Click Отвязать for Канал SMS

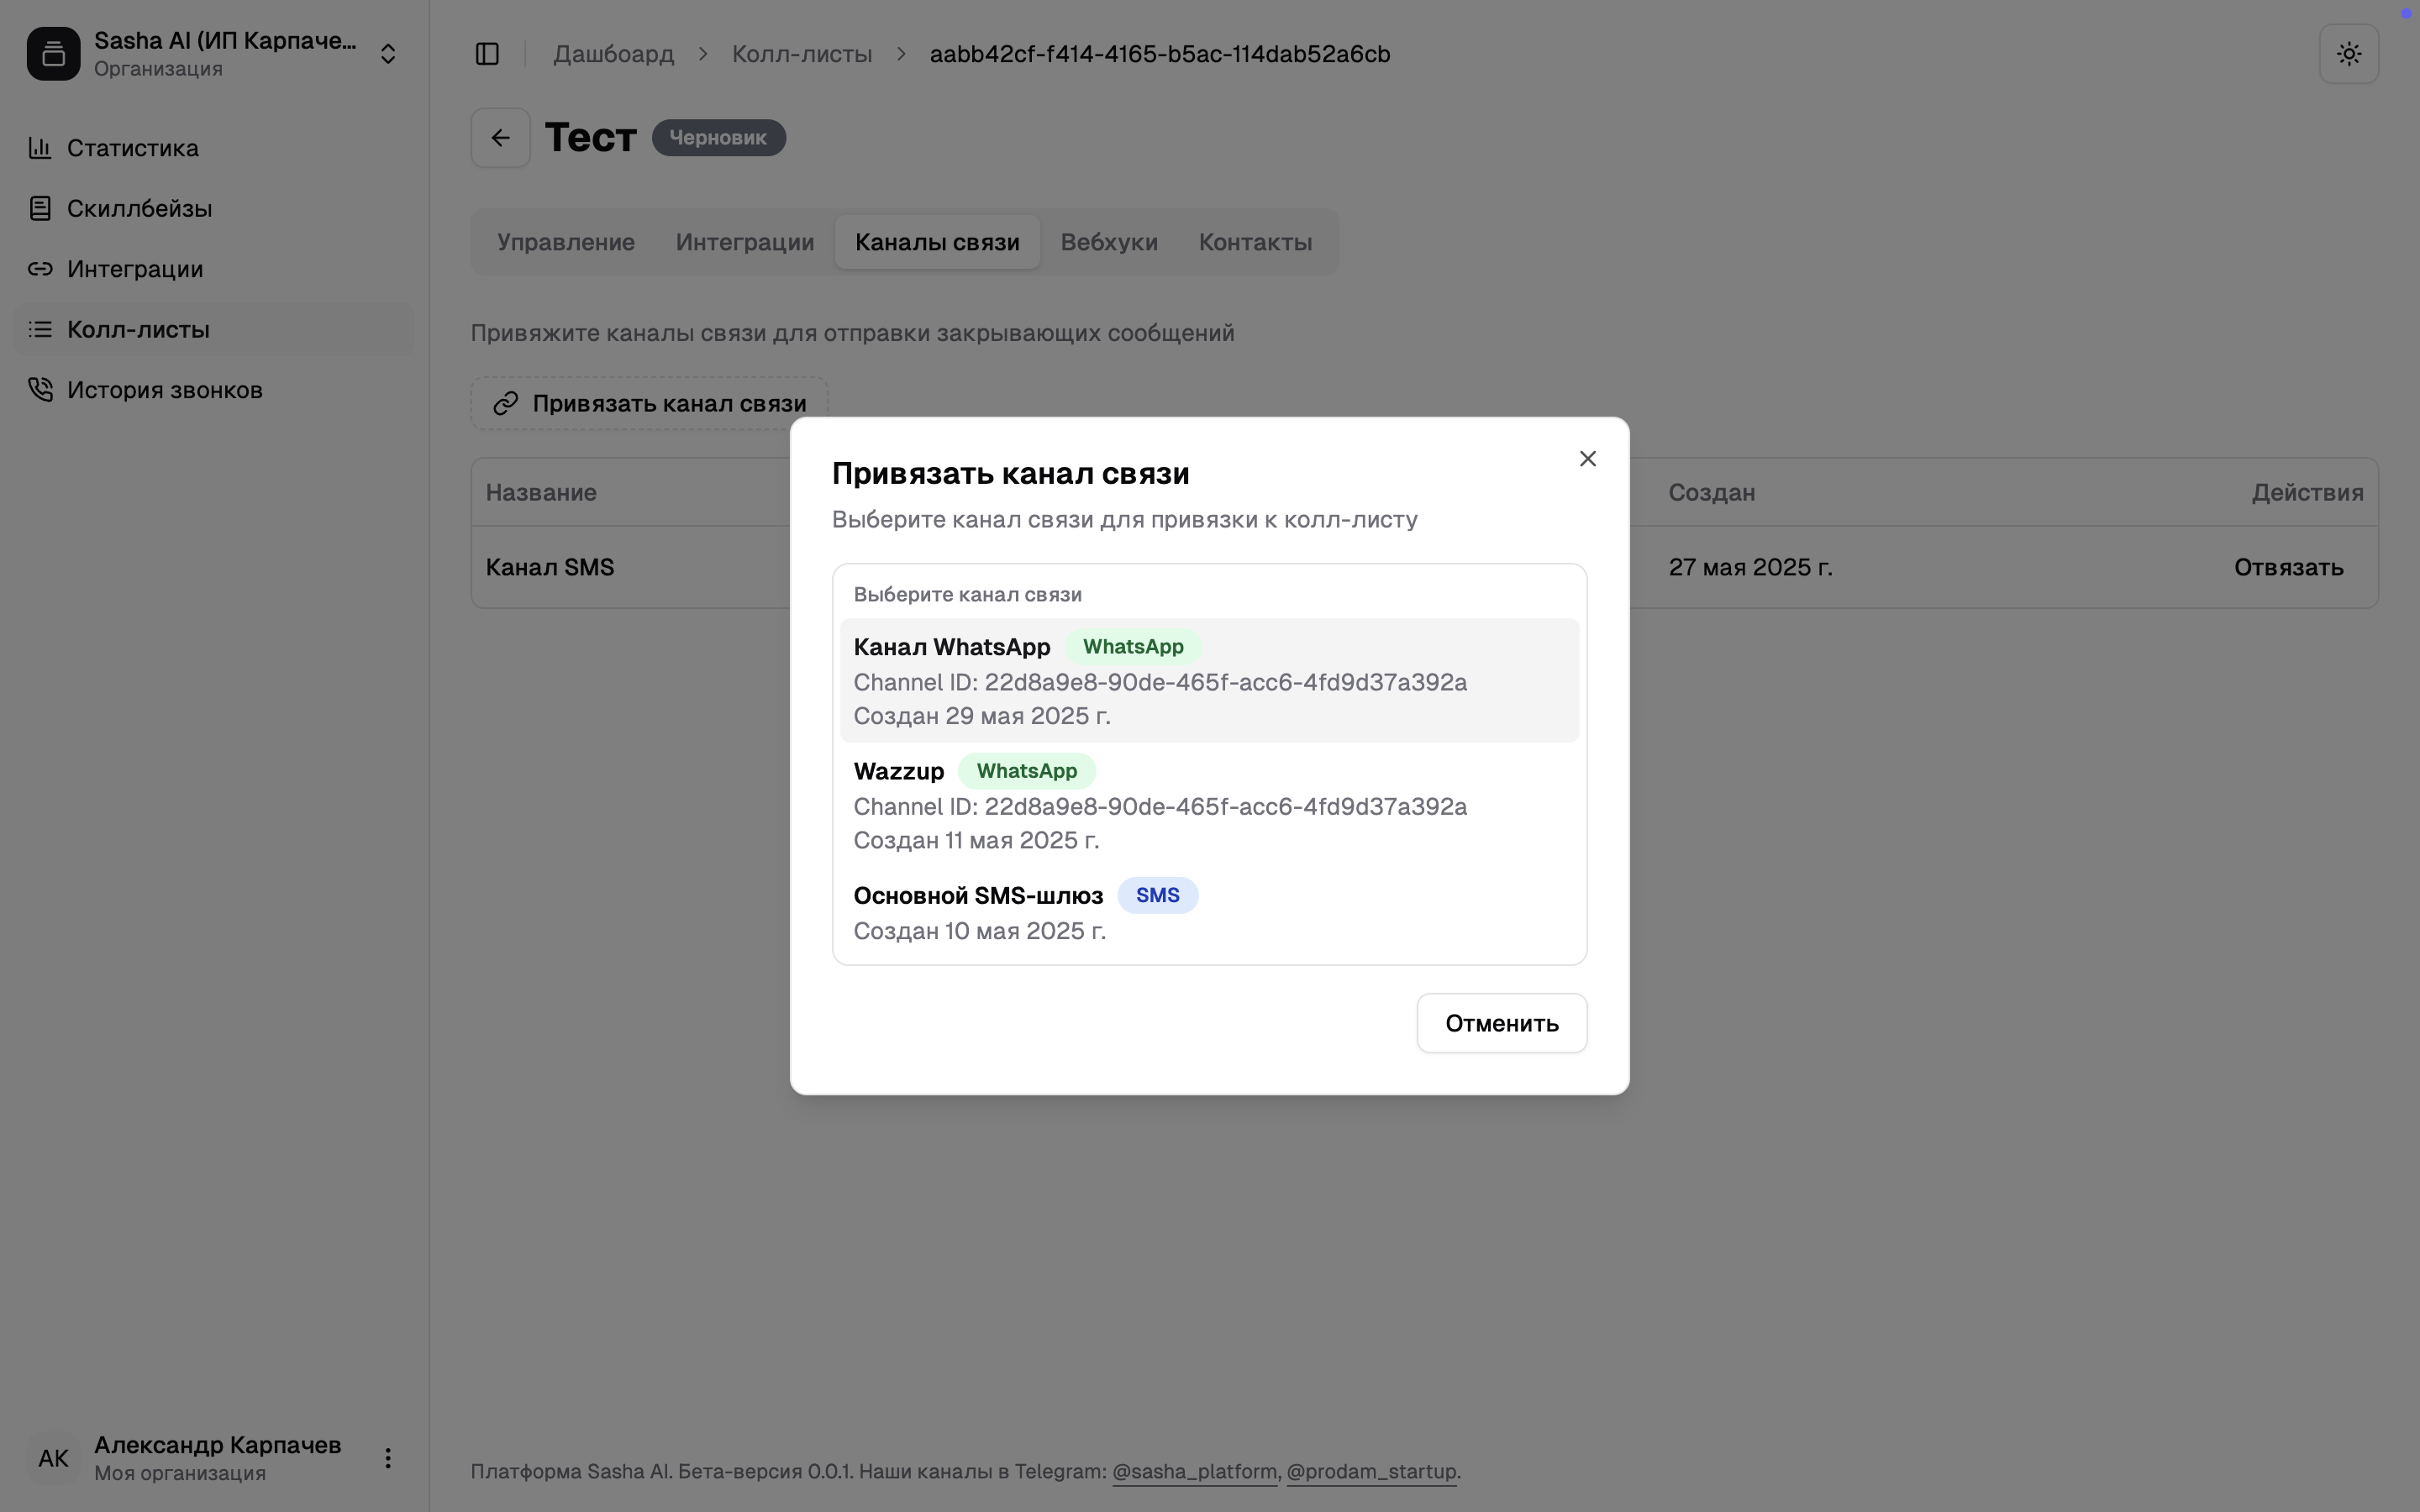click(2287, 568)
